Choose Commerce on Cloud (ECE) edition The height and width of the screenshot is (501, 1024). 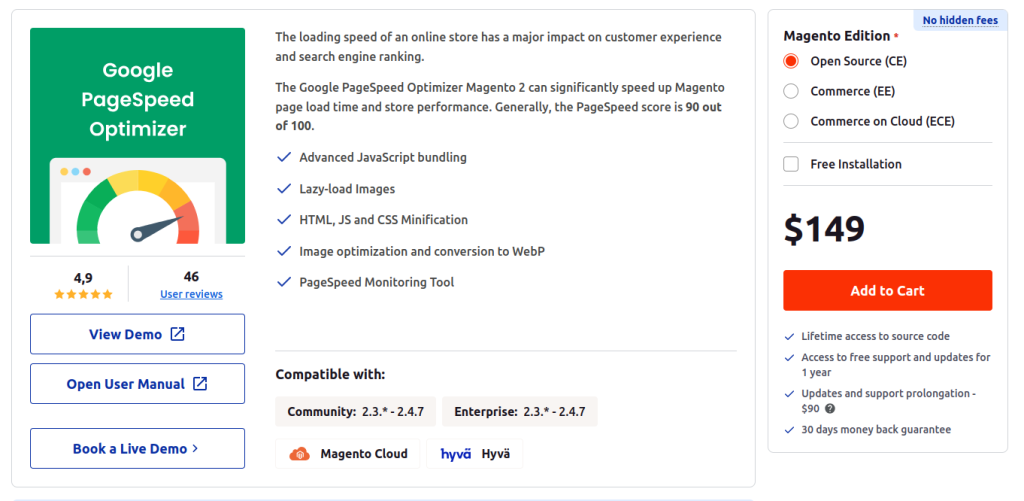791,121
